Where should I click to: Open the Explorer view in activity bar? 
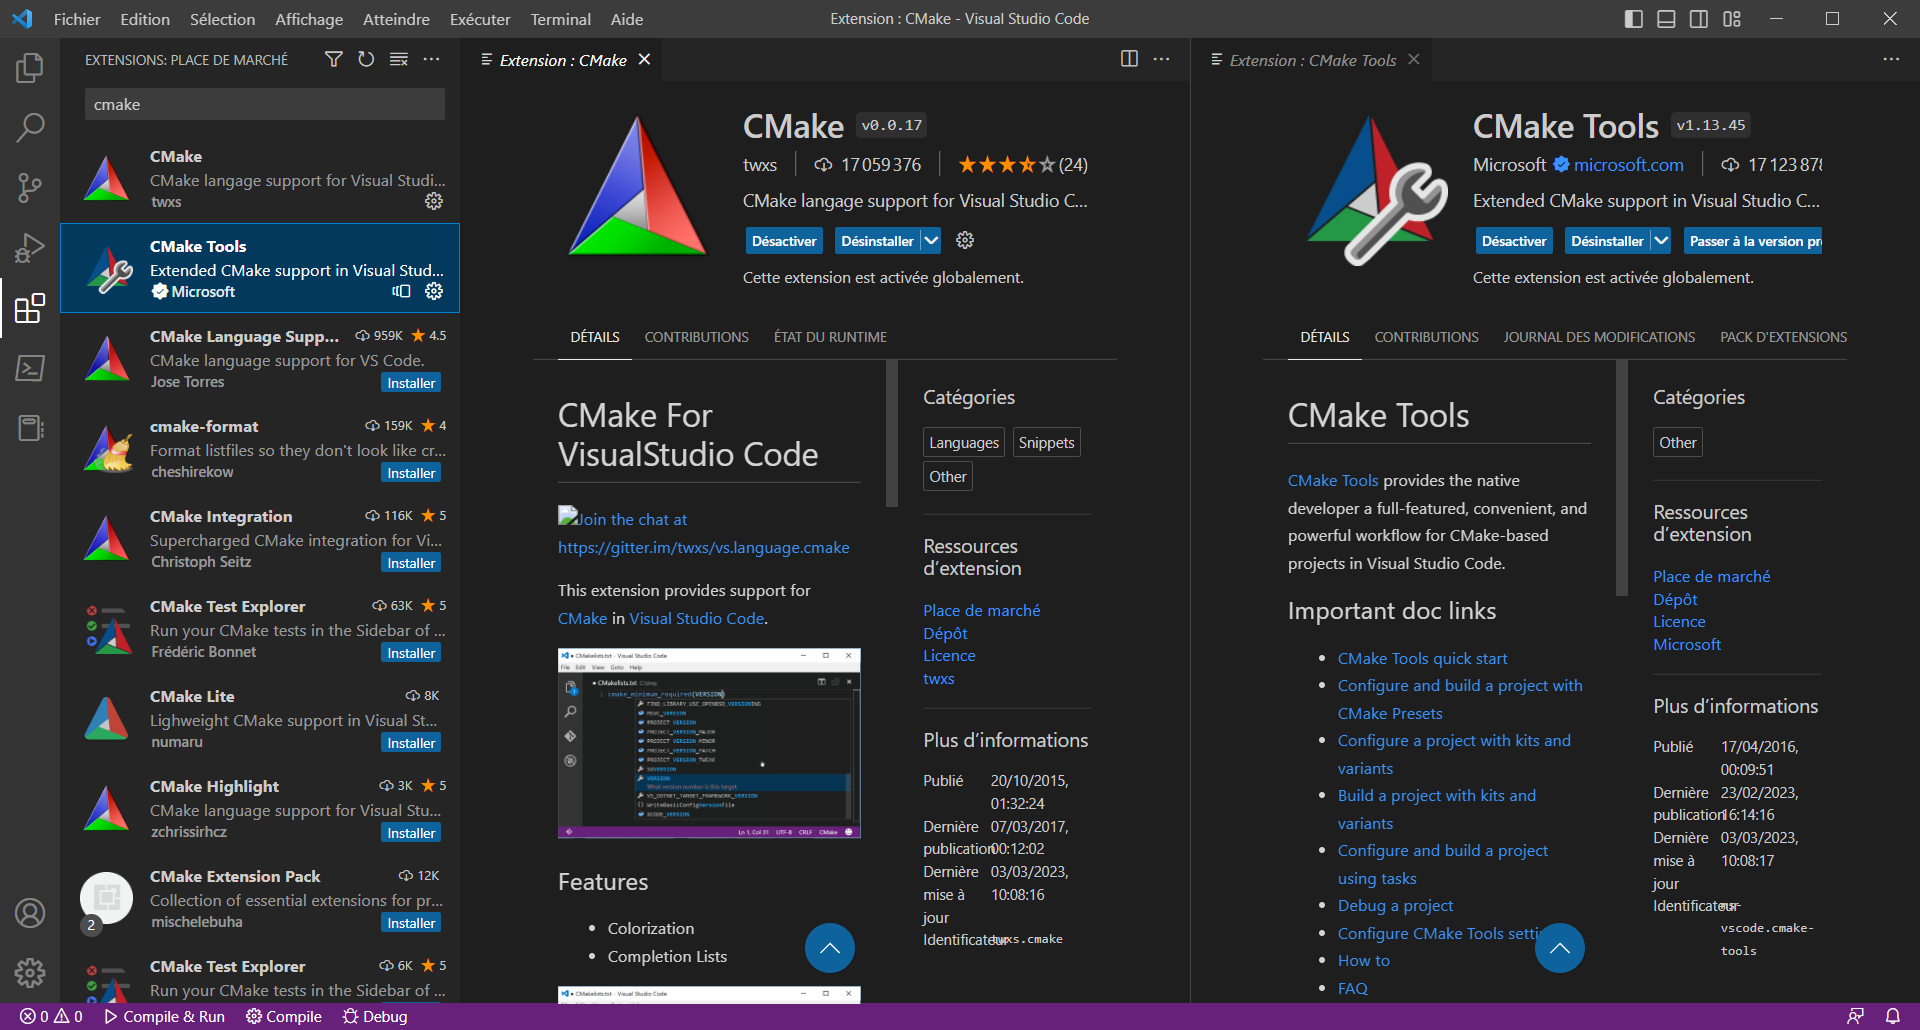tap(30, 68)
